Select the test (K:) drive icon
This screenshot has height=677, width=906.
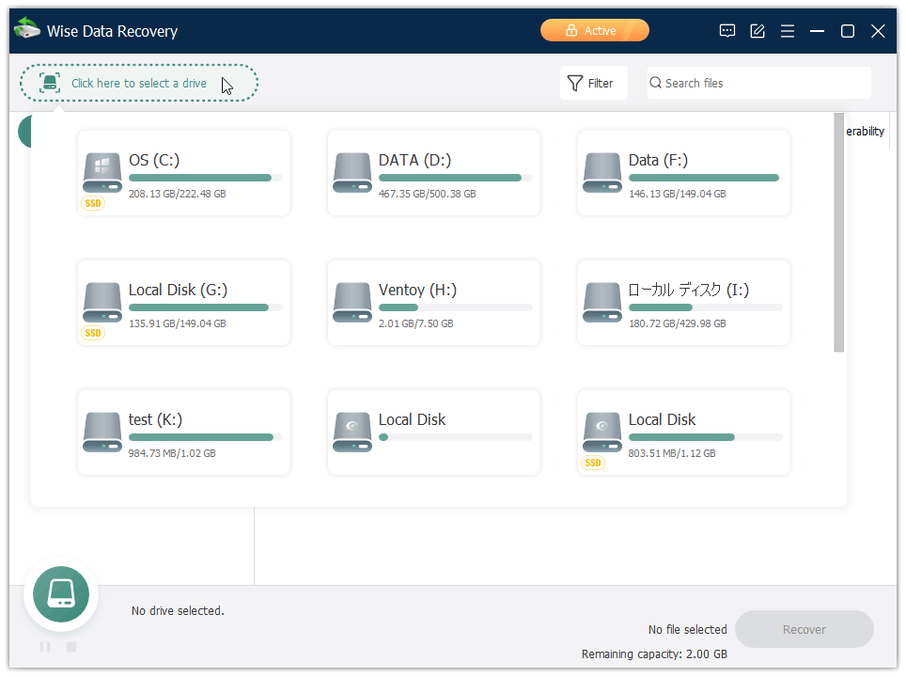click(102, 432)
